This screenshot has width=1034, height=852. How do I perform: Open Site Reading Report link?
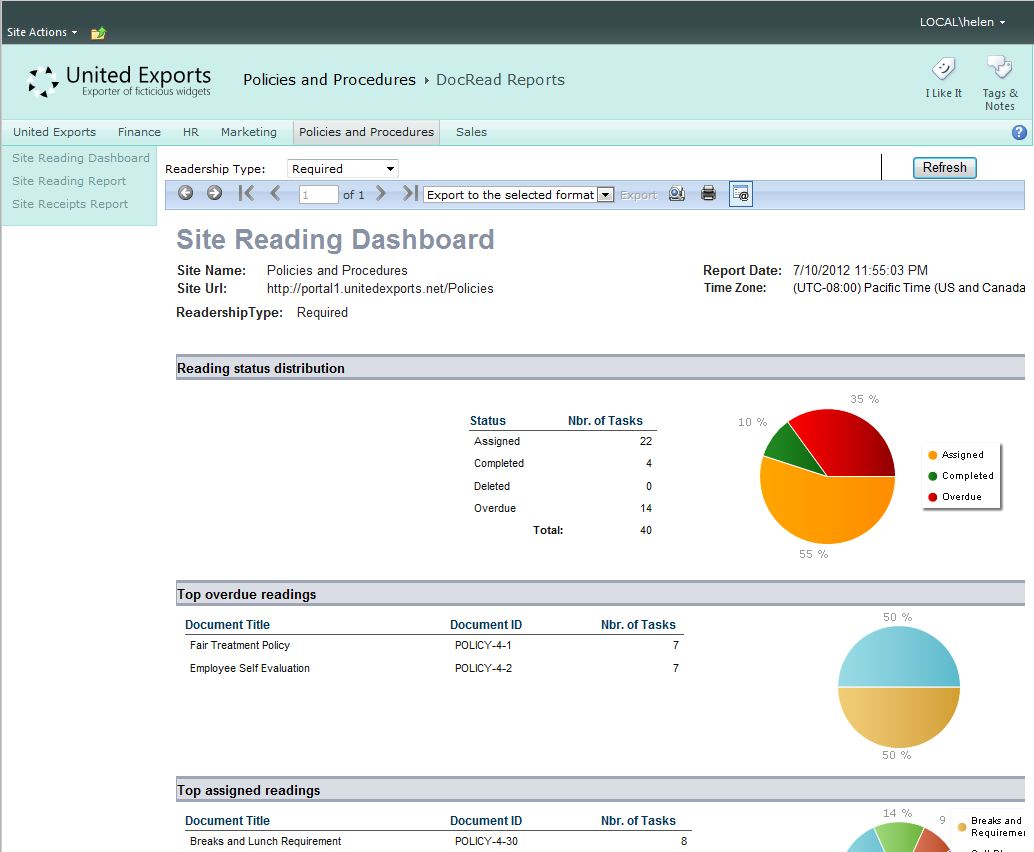click(69, 181)
